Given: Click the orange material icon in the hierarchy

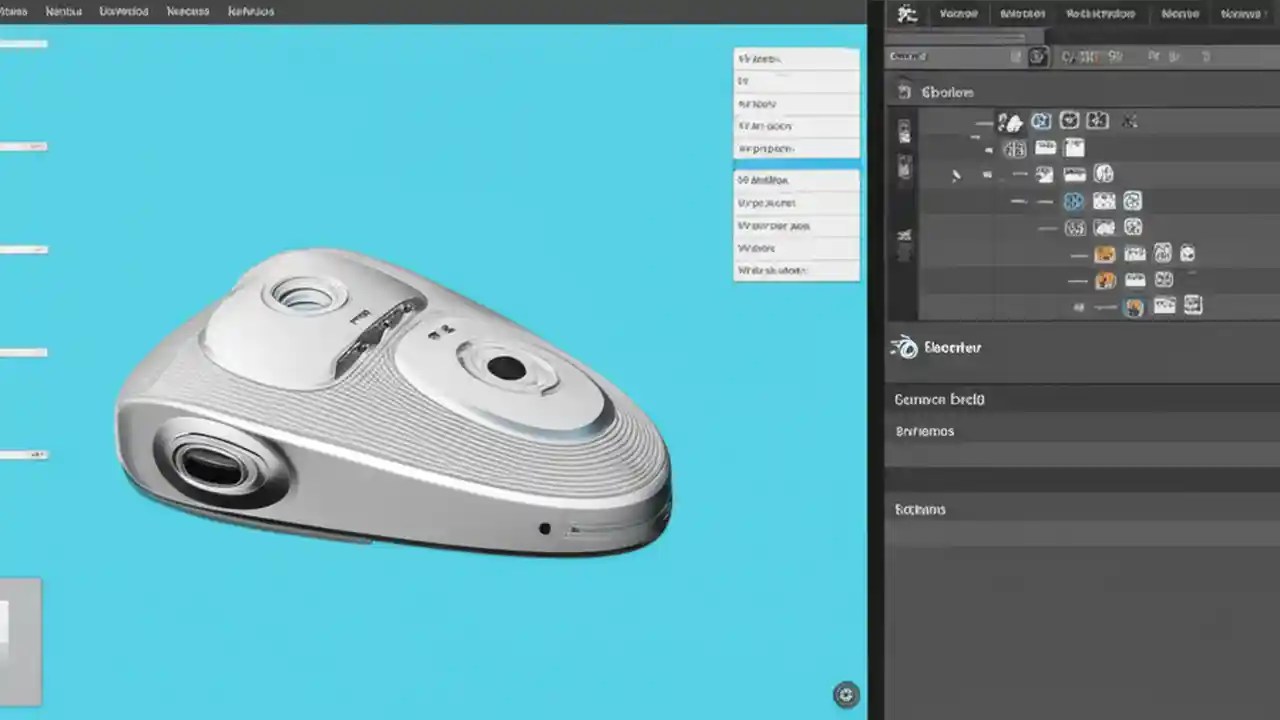Looking at the screenshot, I should pos(1104,253).
